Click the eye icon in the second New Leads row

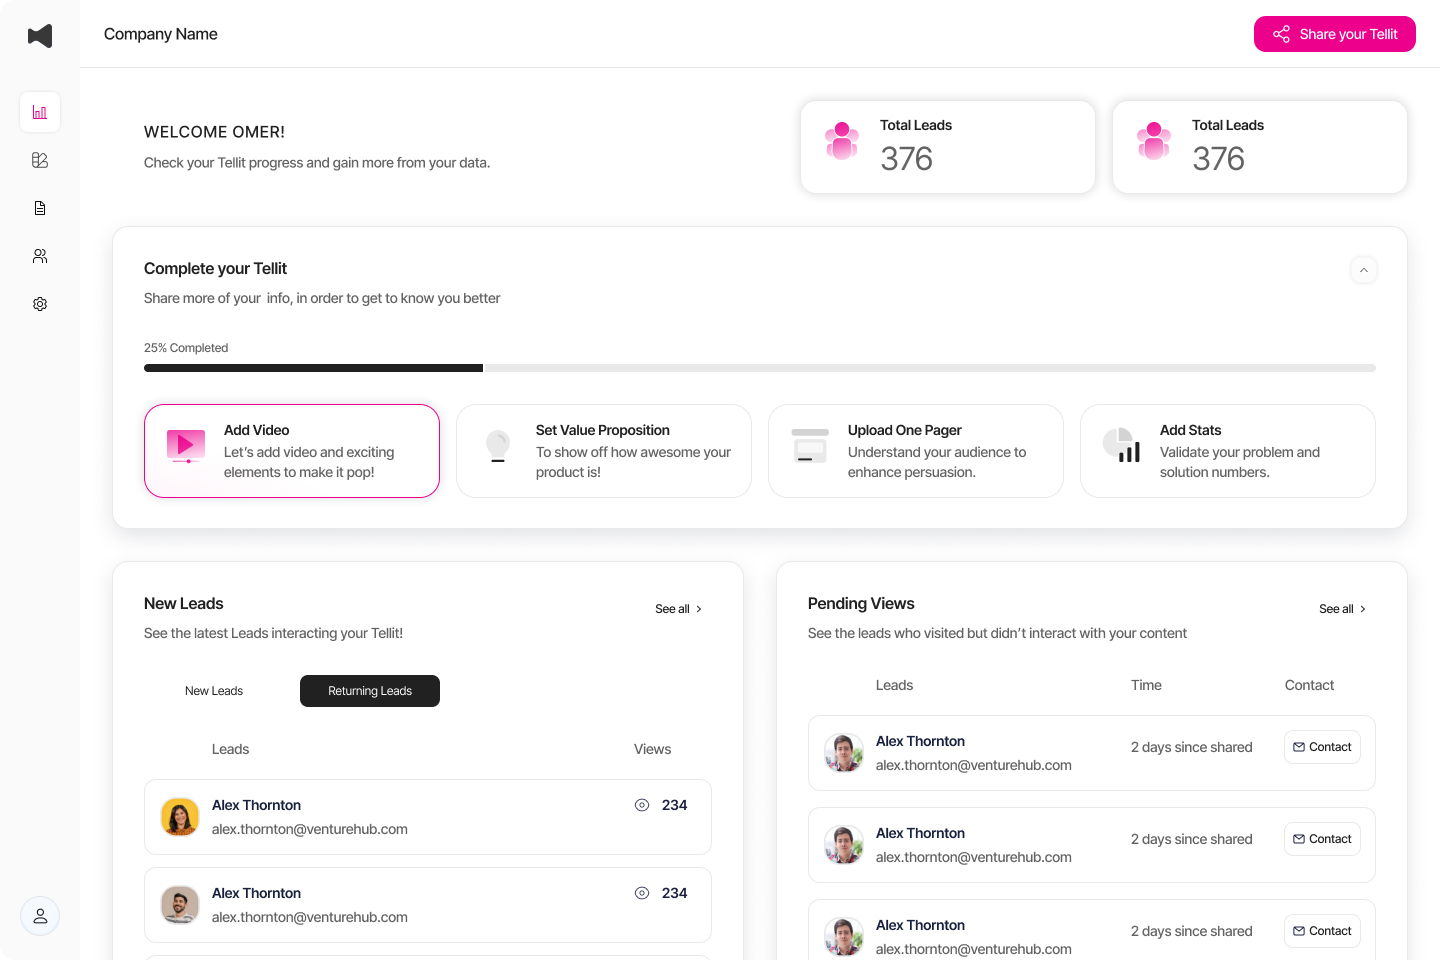point(642,893)
